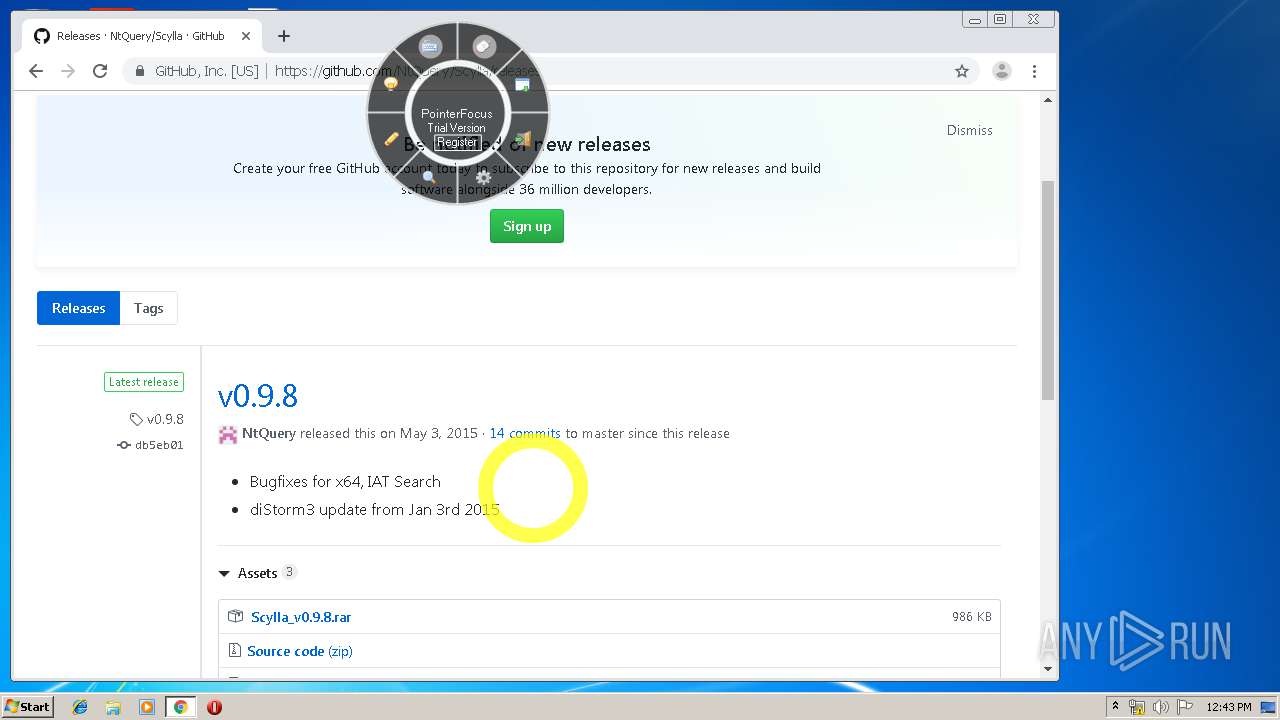
Task: Click Register in the PointerFocus wheel
Action: pyautogui.click(x=457, y=142)
